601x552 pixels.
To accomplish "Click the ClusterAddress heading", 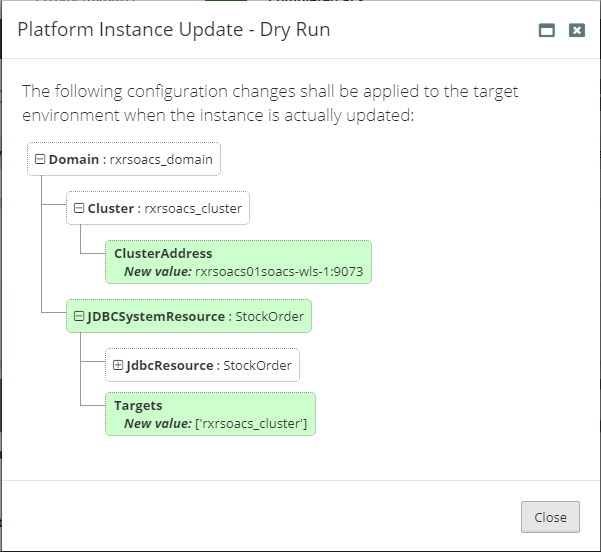I will tap(163, 254).
